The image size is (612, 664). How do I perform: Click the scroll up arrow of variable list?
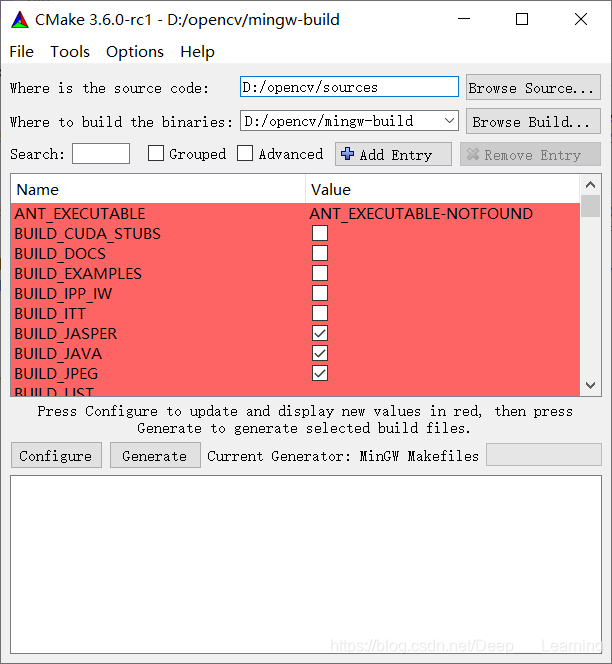pyautogui.click(x=590, y=185)
